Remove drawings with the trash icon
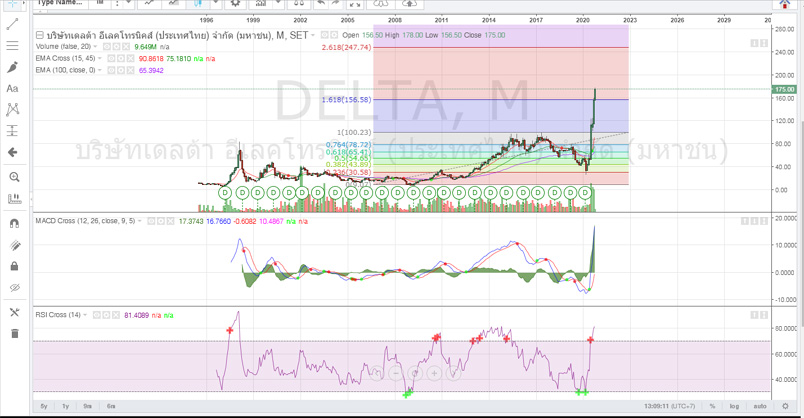Viewport: 804px width, 418px height. tap(14, 333)
